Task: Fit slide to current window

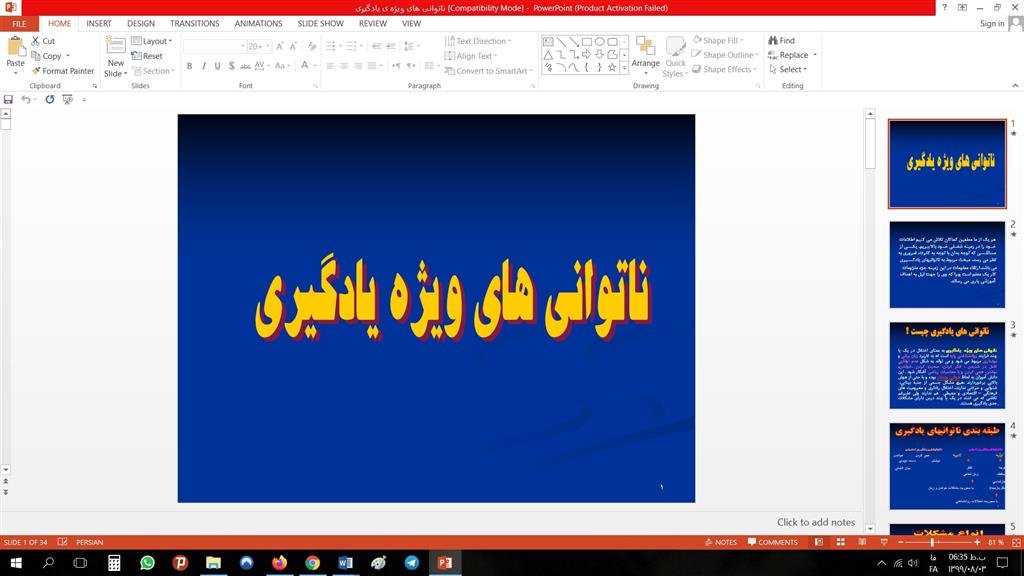Action: [x=1014, y=542]
